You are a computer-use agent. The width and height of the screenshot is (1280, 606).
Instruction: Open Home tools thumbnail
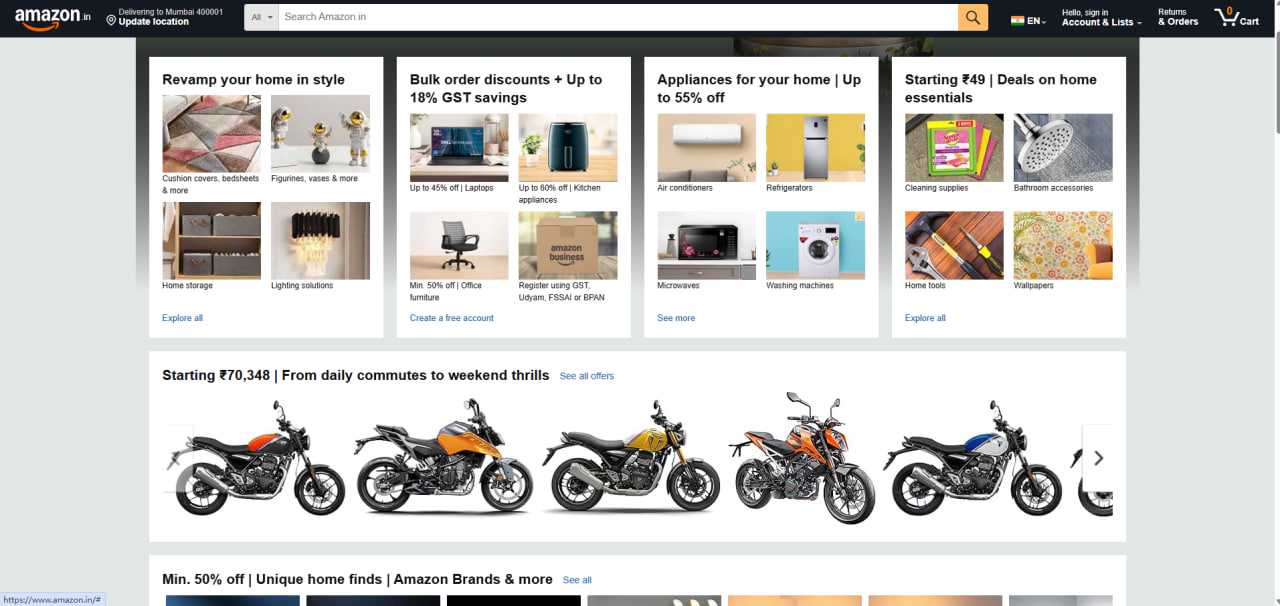(954, 245)
